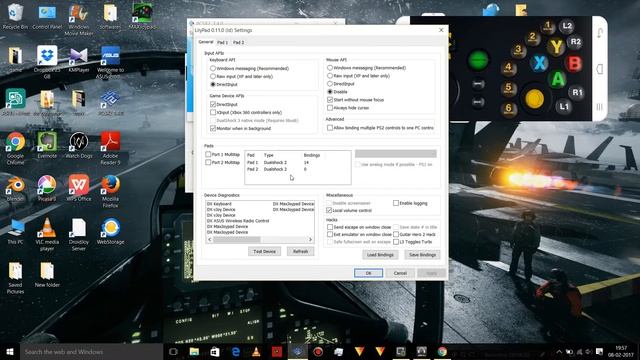The image size is (640, 360).
Task: Launch VLC media player desktop shortcut
Action: click(x=47, y=234)
